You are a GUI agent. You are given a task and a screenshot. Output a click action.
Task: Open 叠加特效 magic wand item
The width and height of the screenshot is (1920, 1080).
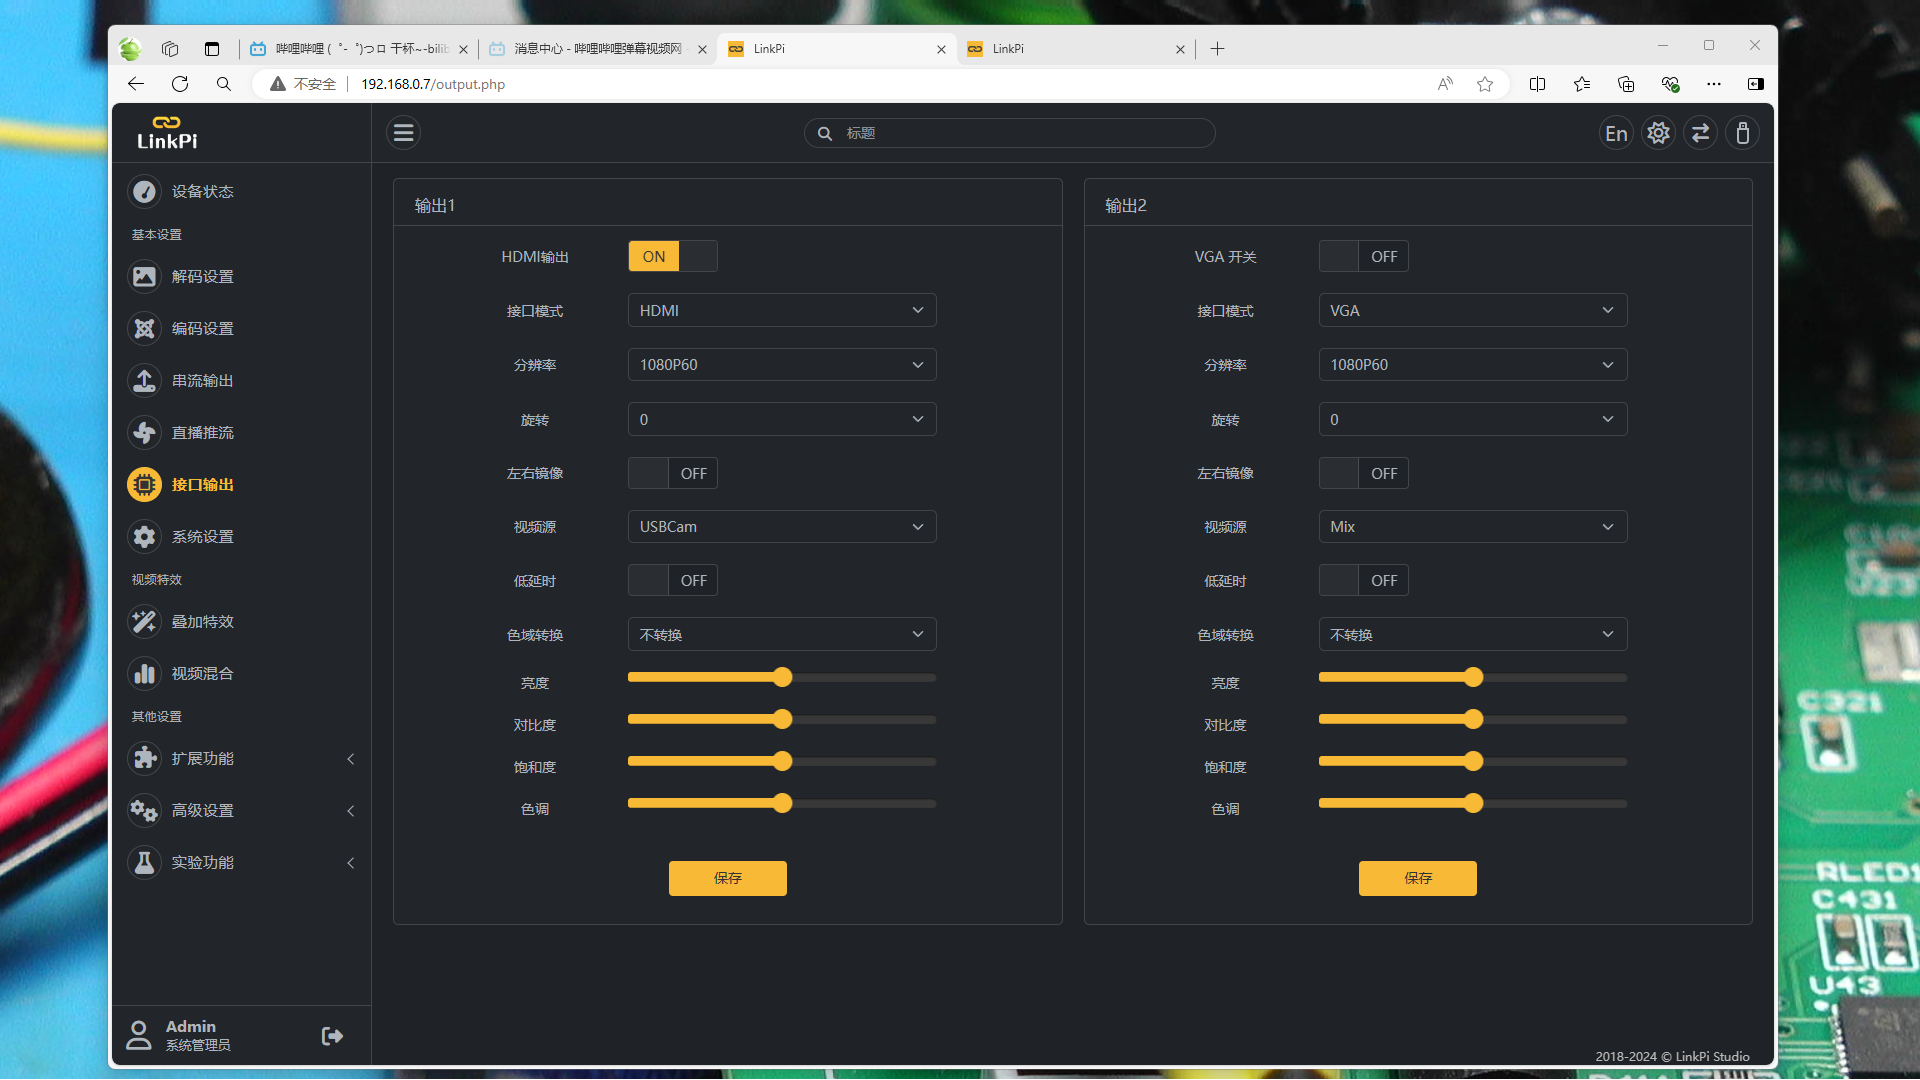pyautogui.click(x=202, y=622)
